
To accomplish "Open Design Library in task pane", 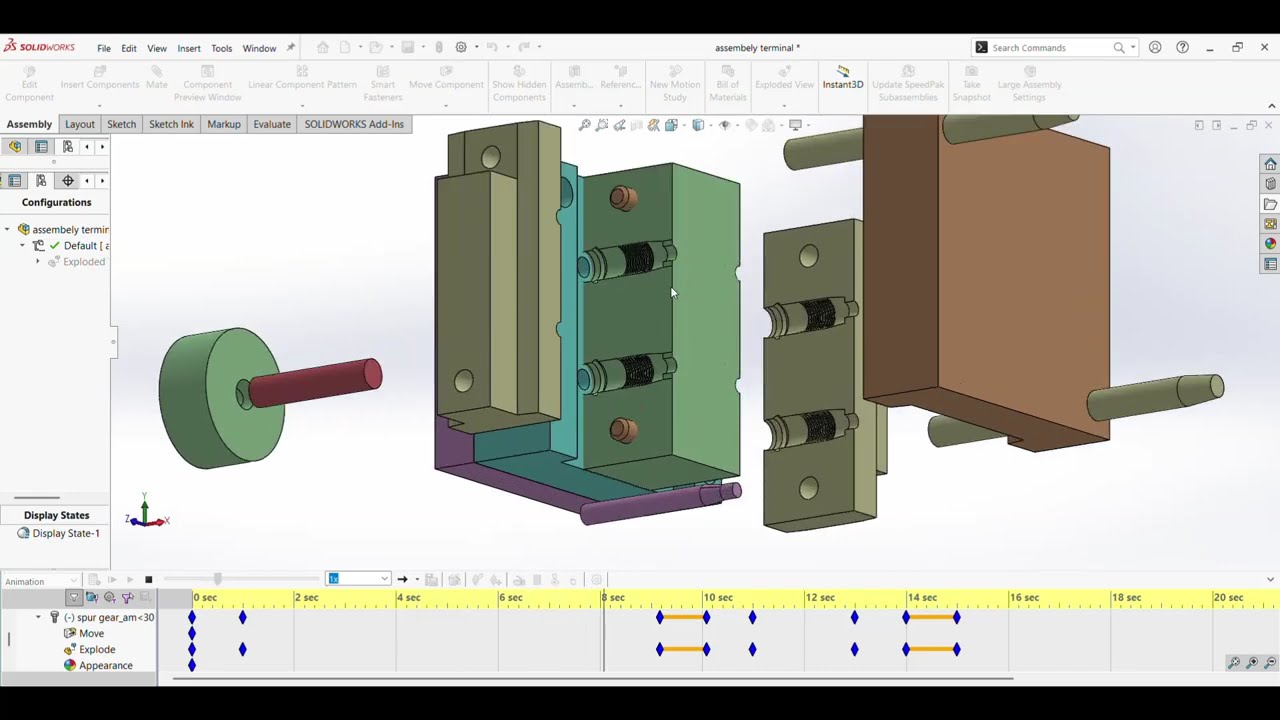I will click(1270, 184).
